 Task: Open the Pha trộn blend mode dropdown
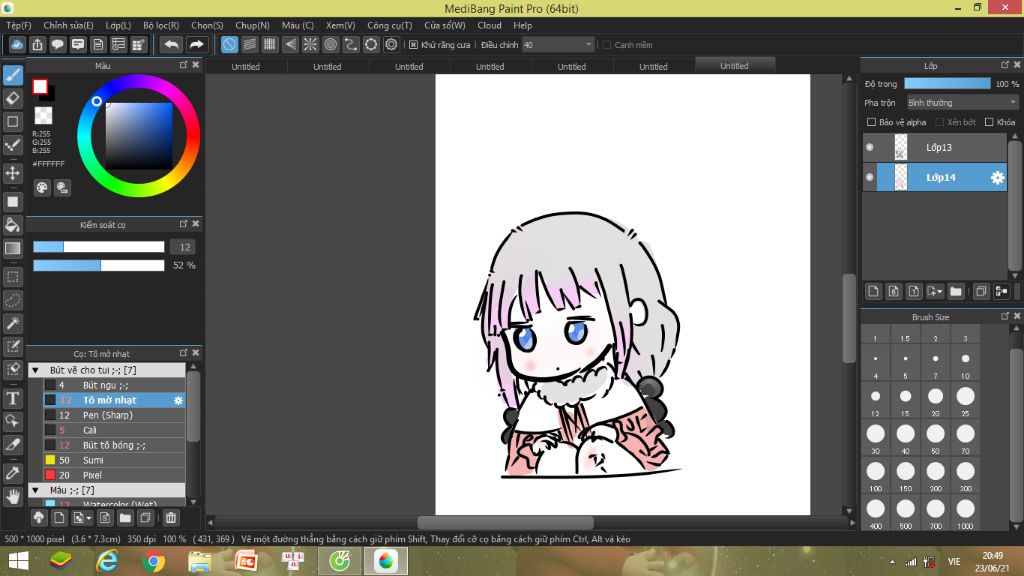[x=963, y=103]
